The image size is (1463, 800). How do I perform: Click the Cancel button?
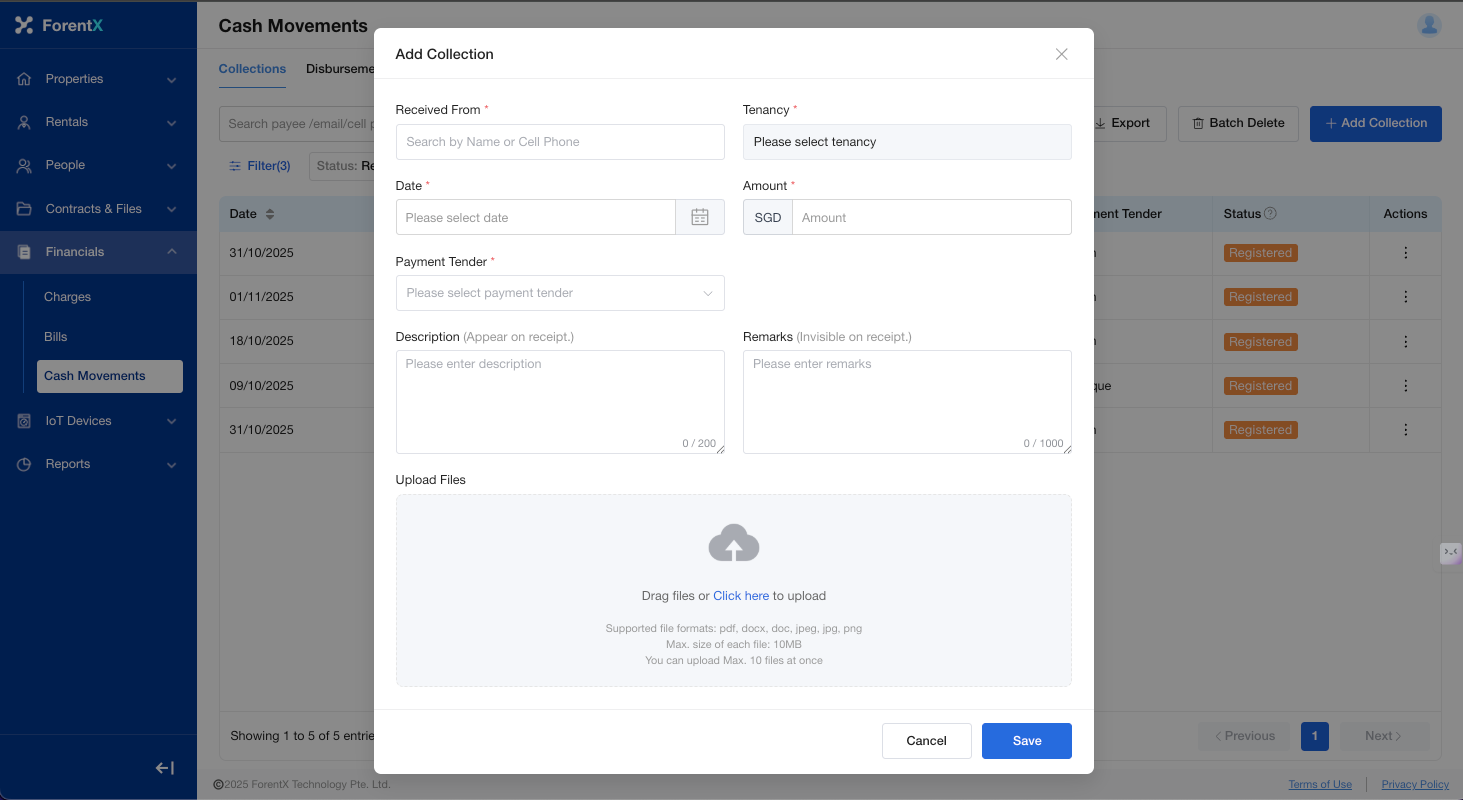click(926, 741)
